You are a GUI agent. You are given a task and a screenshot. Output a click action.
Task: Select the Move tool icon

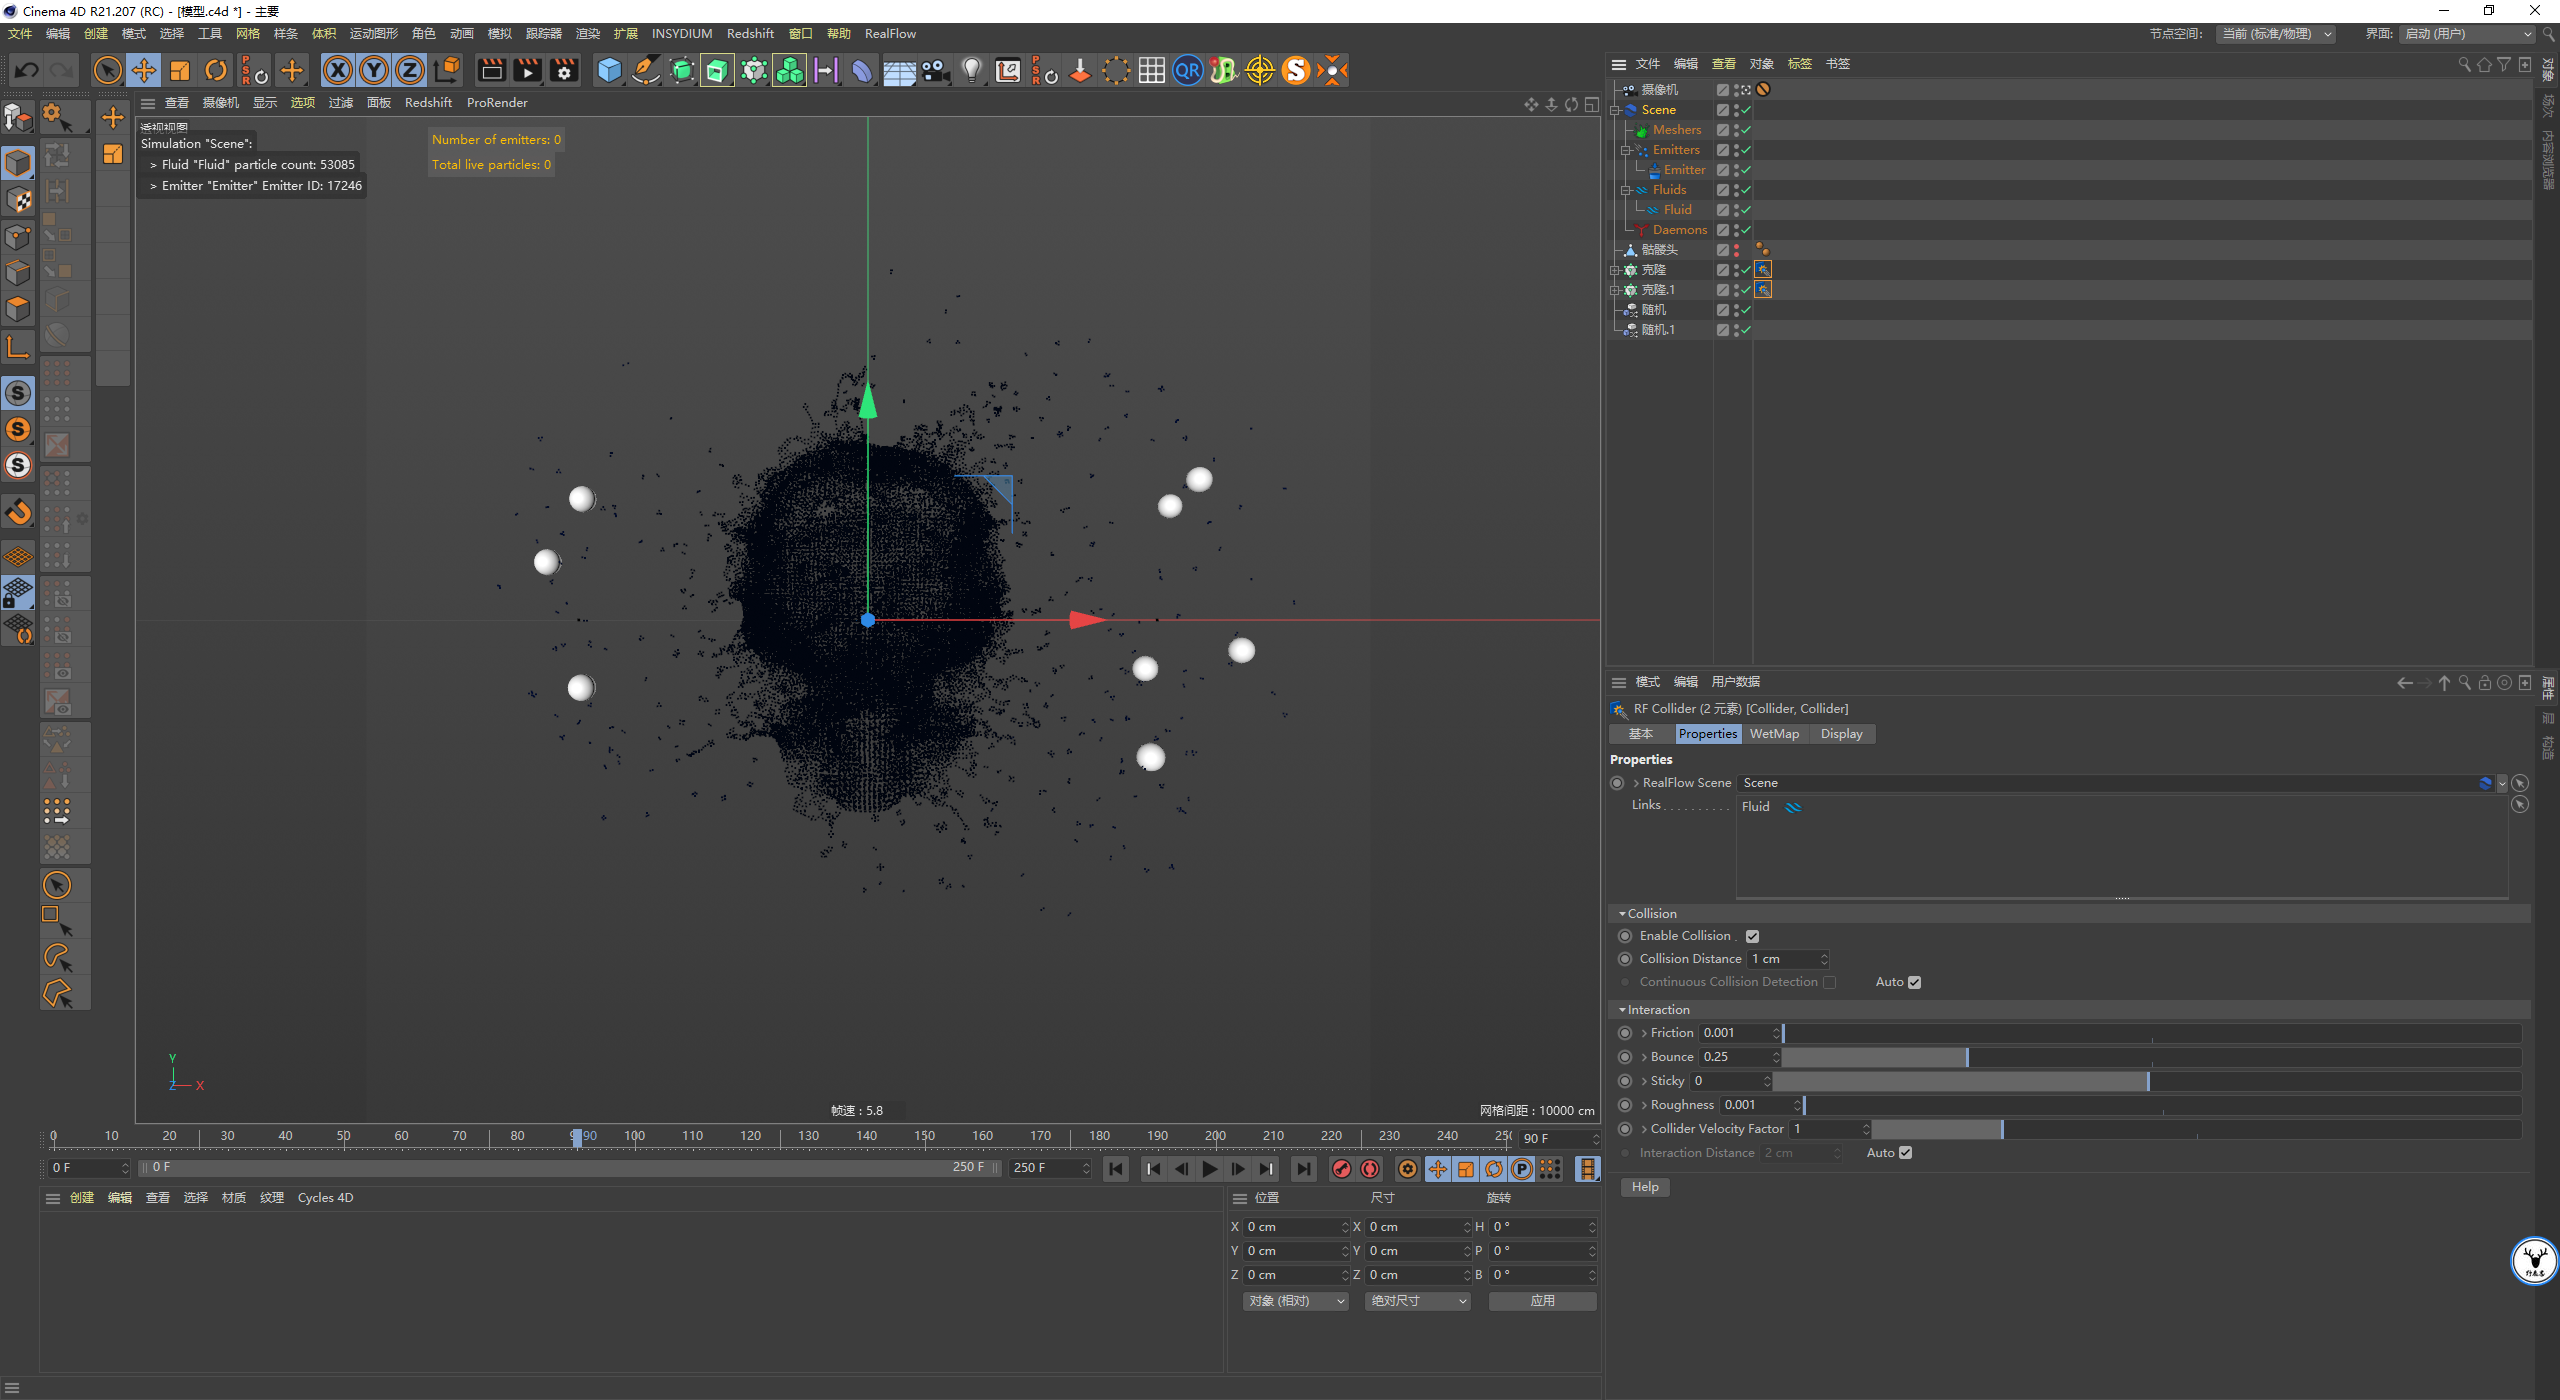(144, 70)
